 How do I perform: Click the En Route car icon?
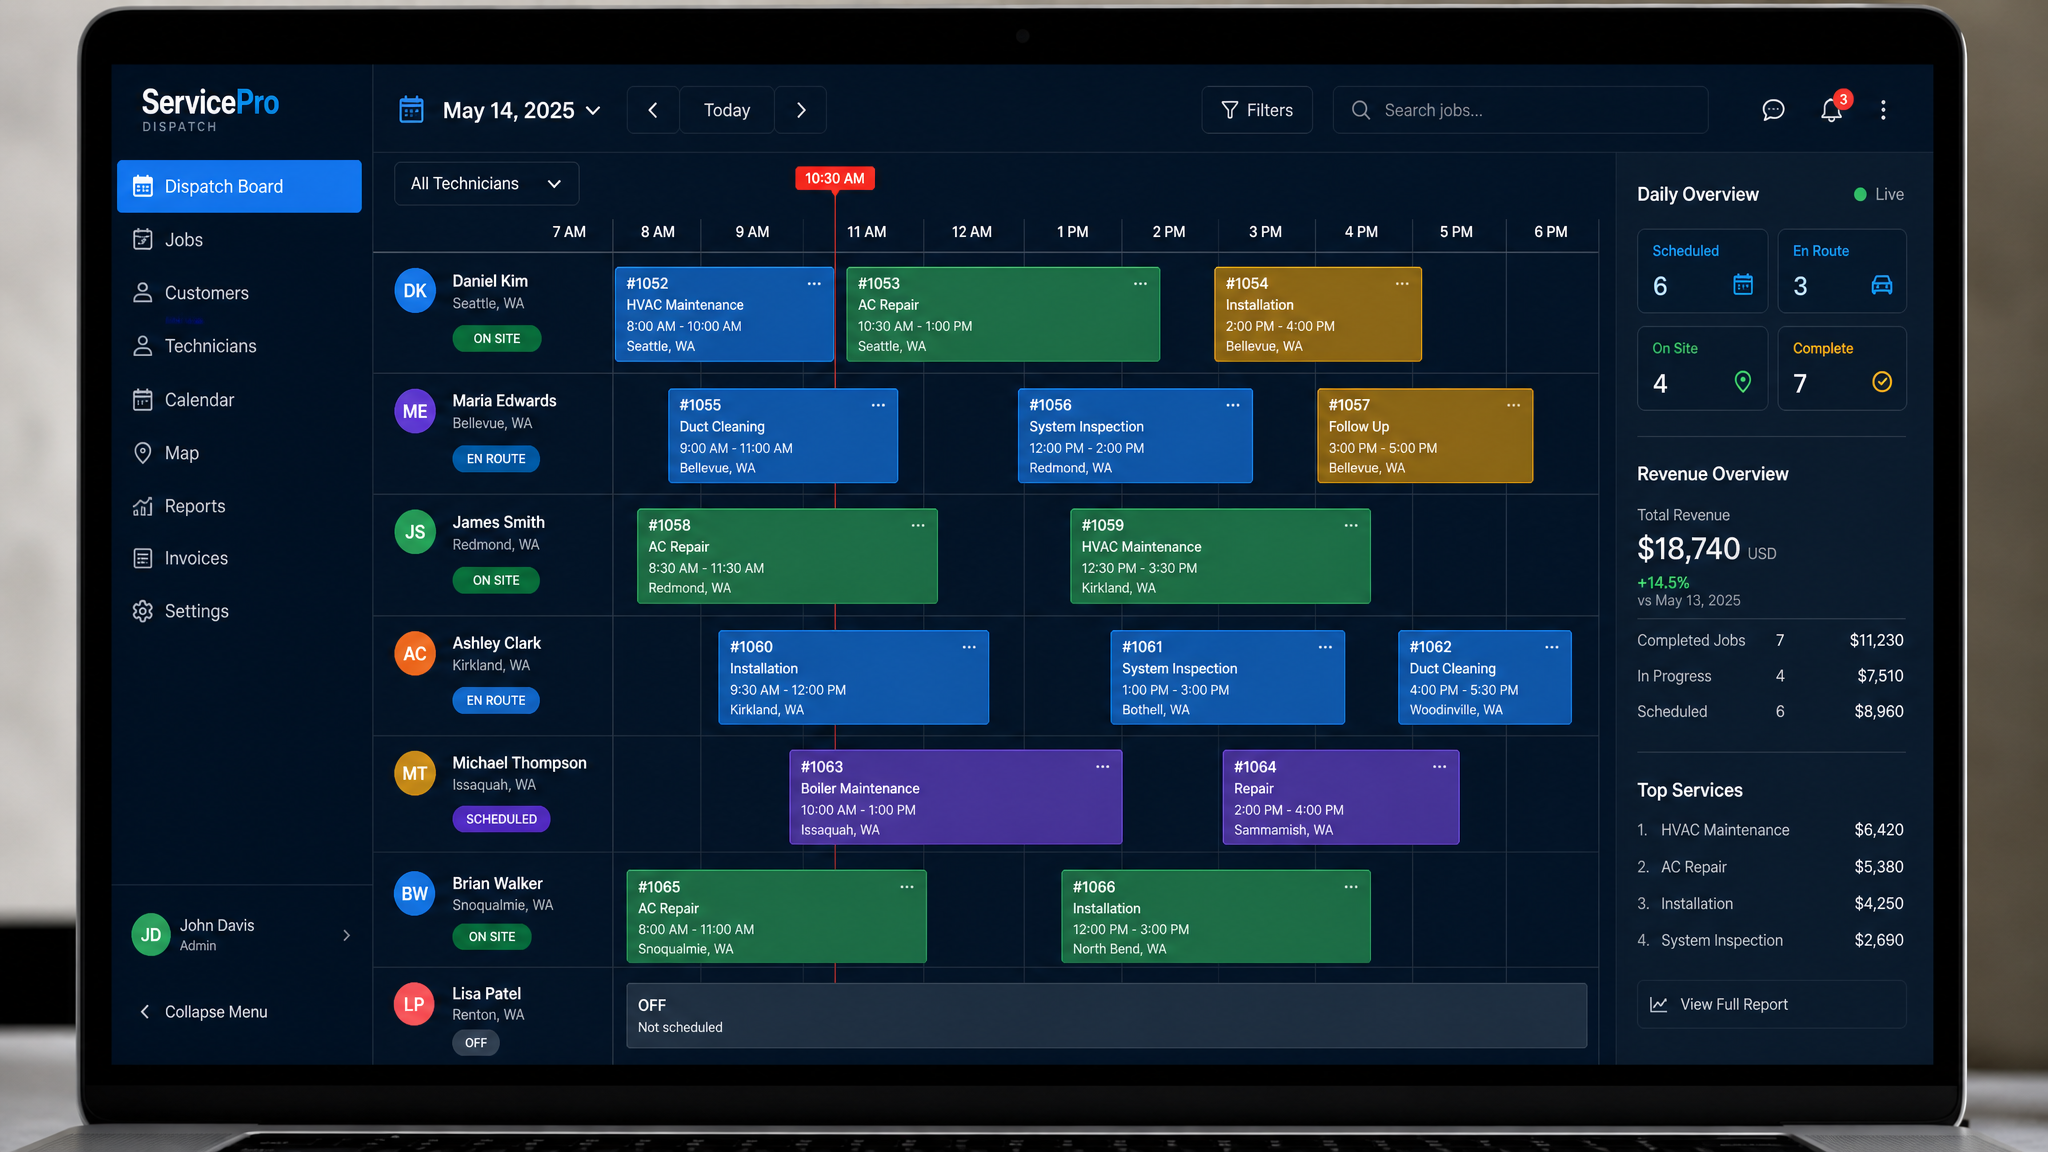(1882, 285)
